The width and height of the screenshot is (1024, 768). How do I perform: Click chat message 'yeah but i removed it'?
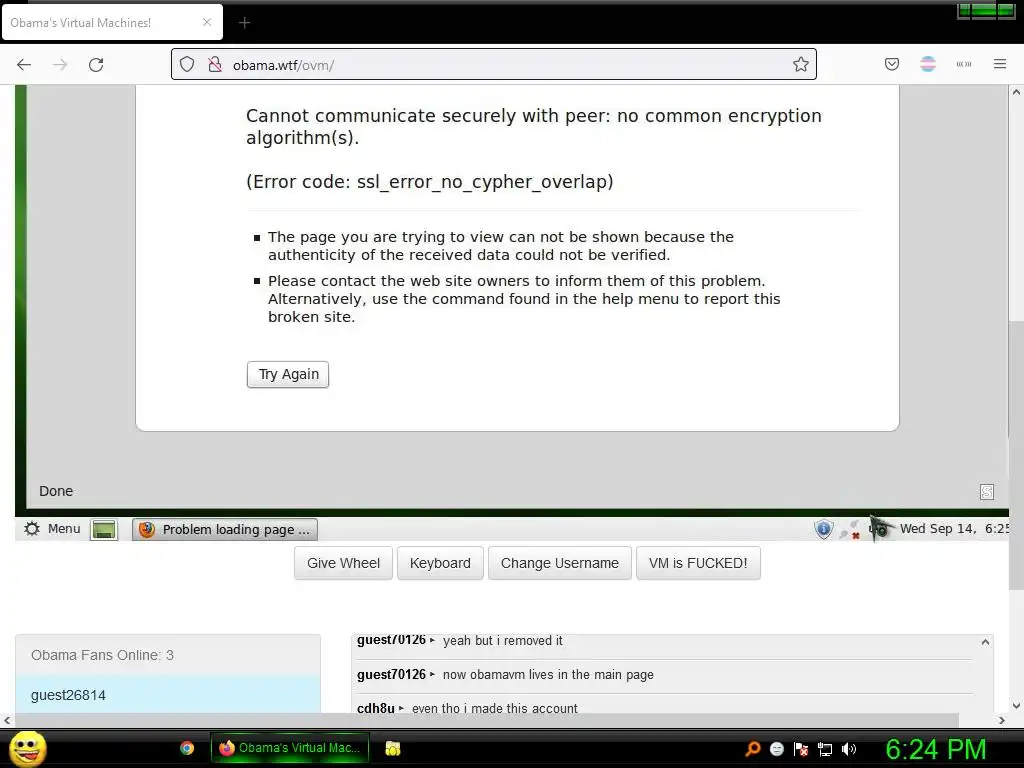tap(502, 641)
